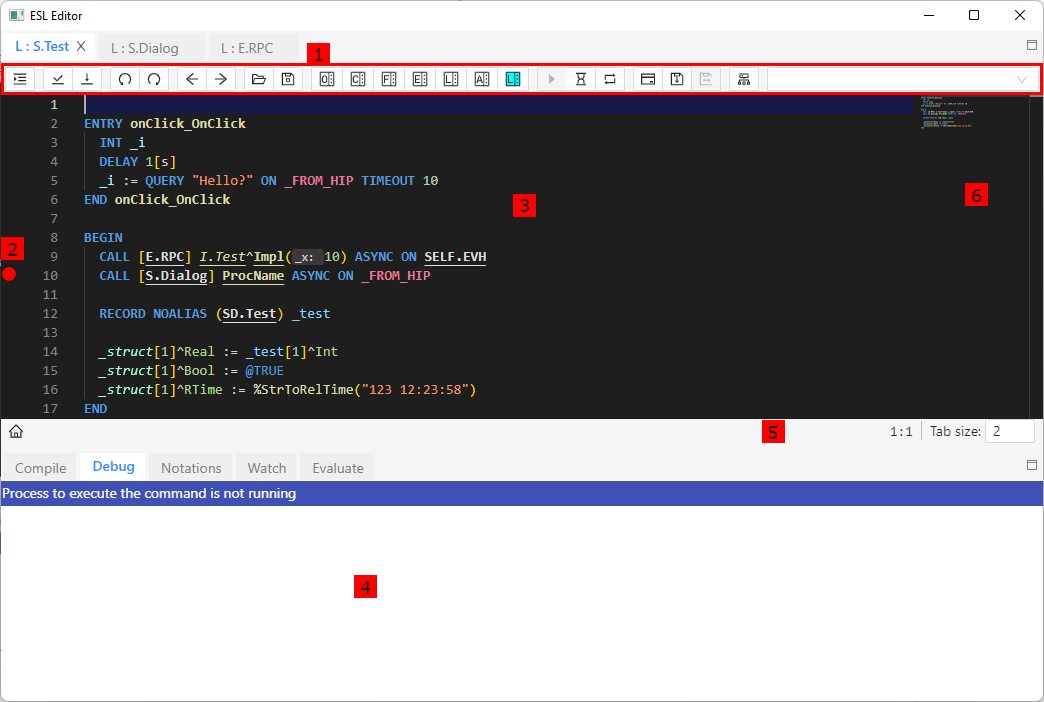Image resolution: width=1044 pixels, height=702 pixels.
Task: Click the undo icon in toolbar
Action: pyautogui.click(x=125, y=79)
